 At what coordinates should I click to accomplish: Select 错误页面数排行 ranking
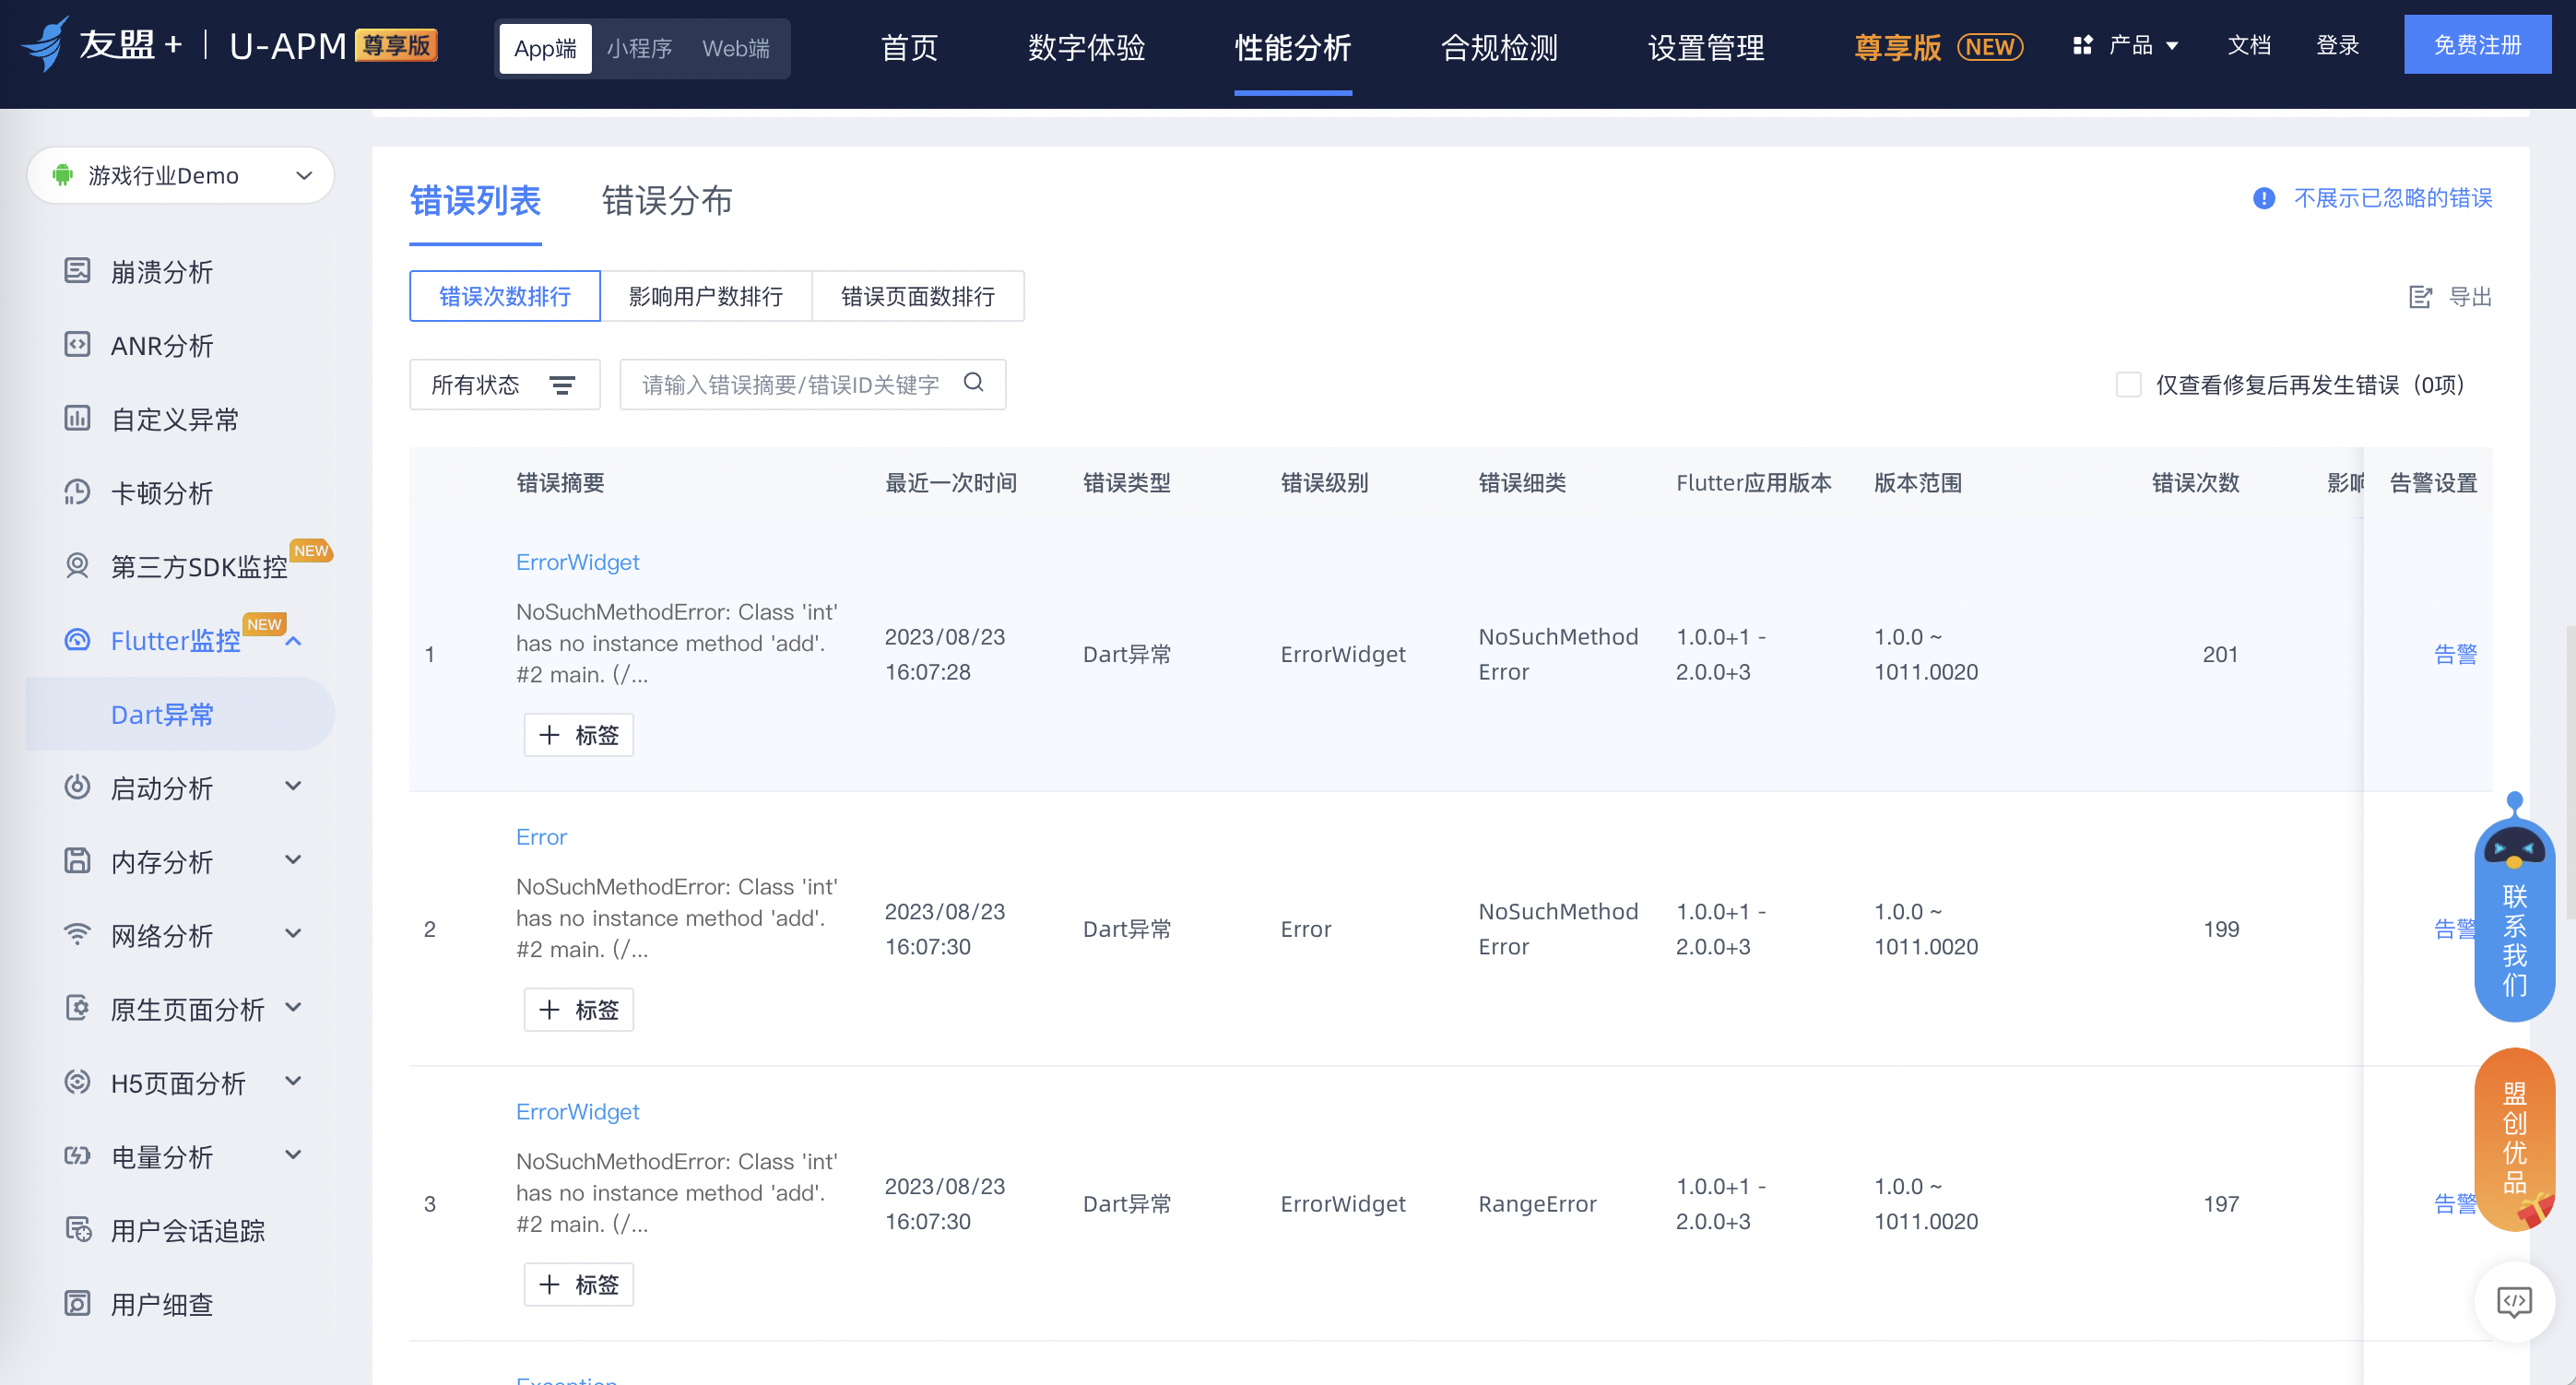(918, 296)
